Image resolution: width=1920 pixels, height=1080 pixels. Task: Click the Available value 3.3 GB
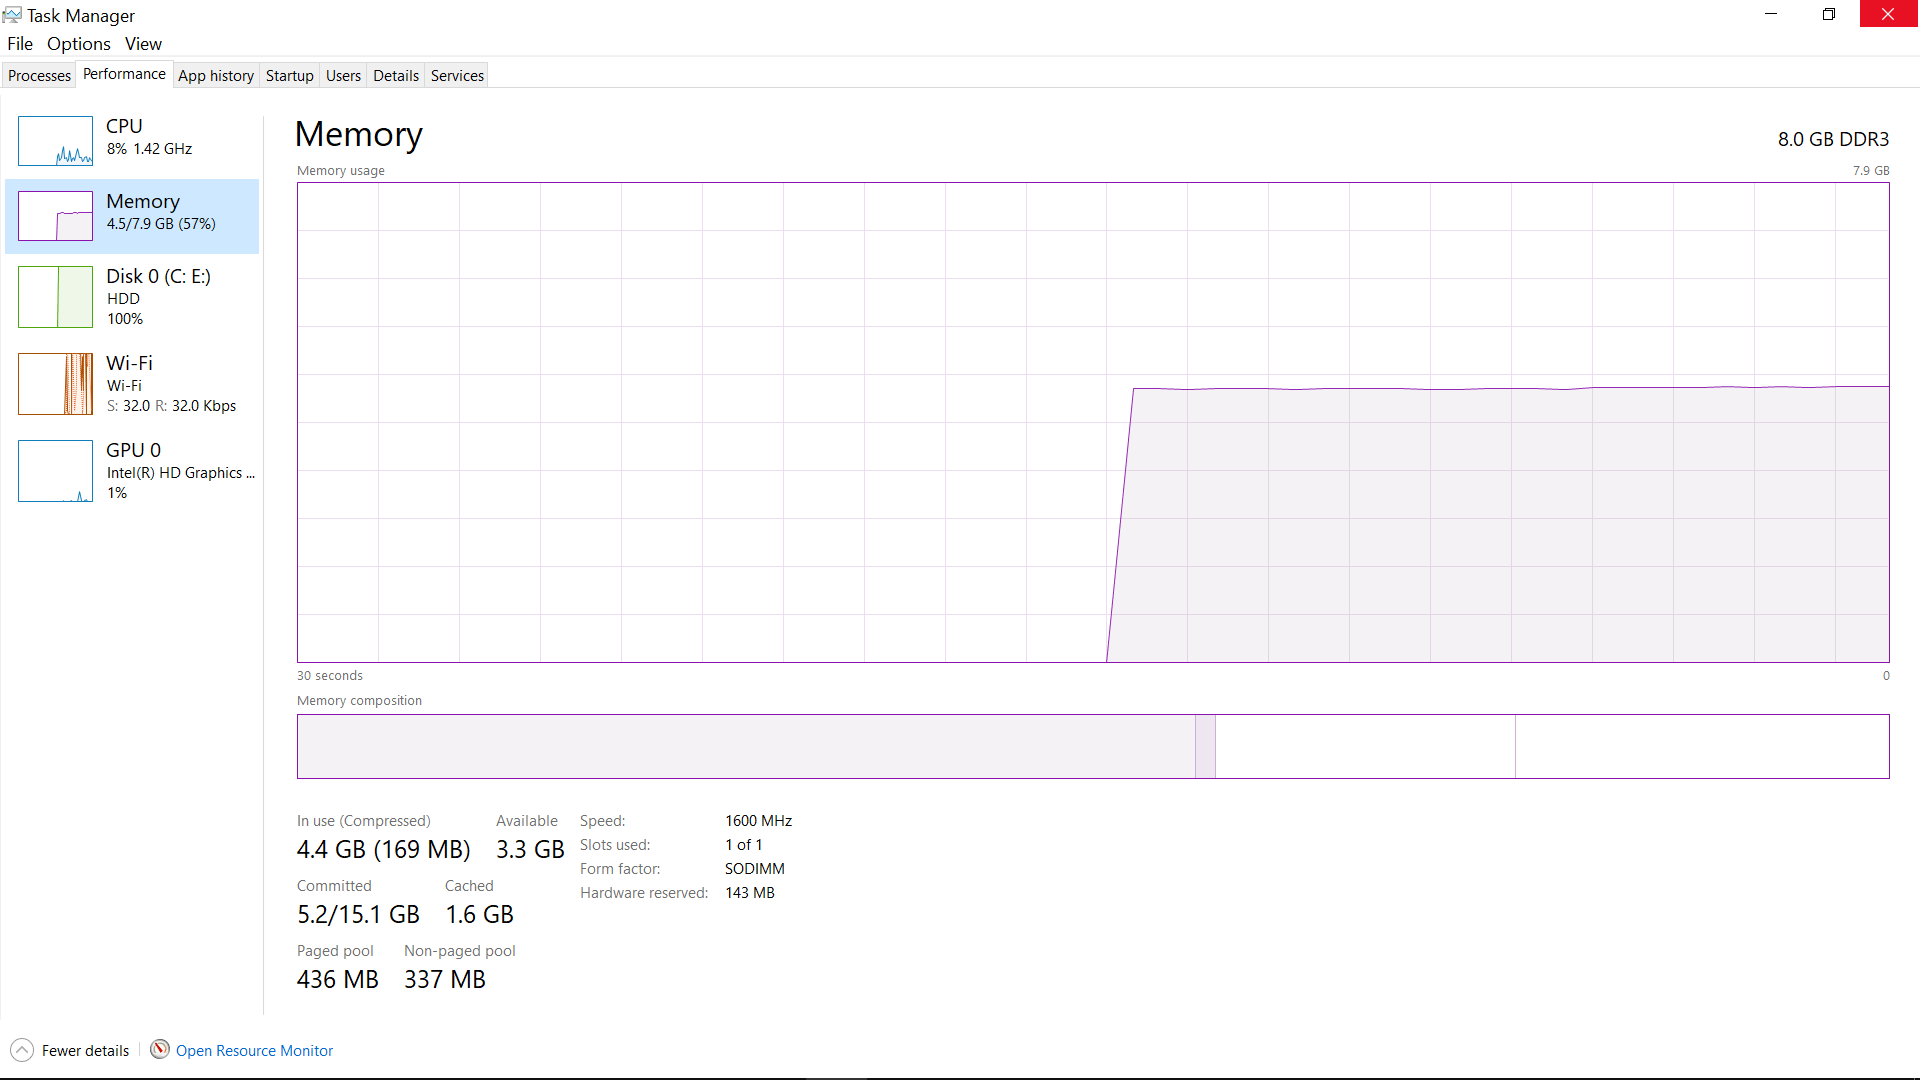530,850
